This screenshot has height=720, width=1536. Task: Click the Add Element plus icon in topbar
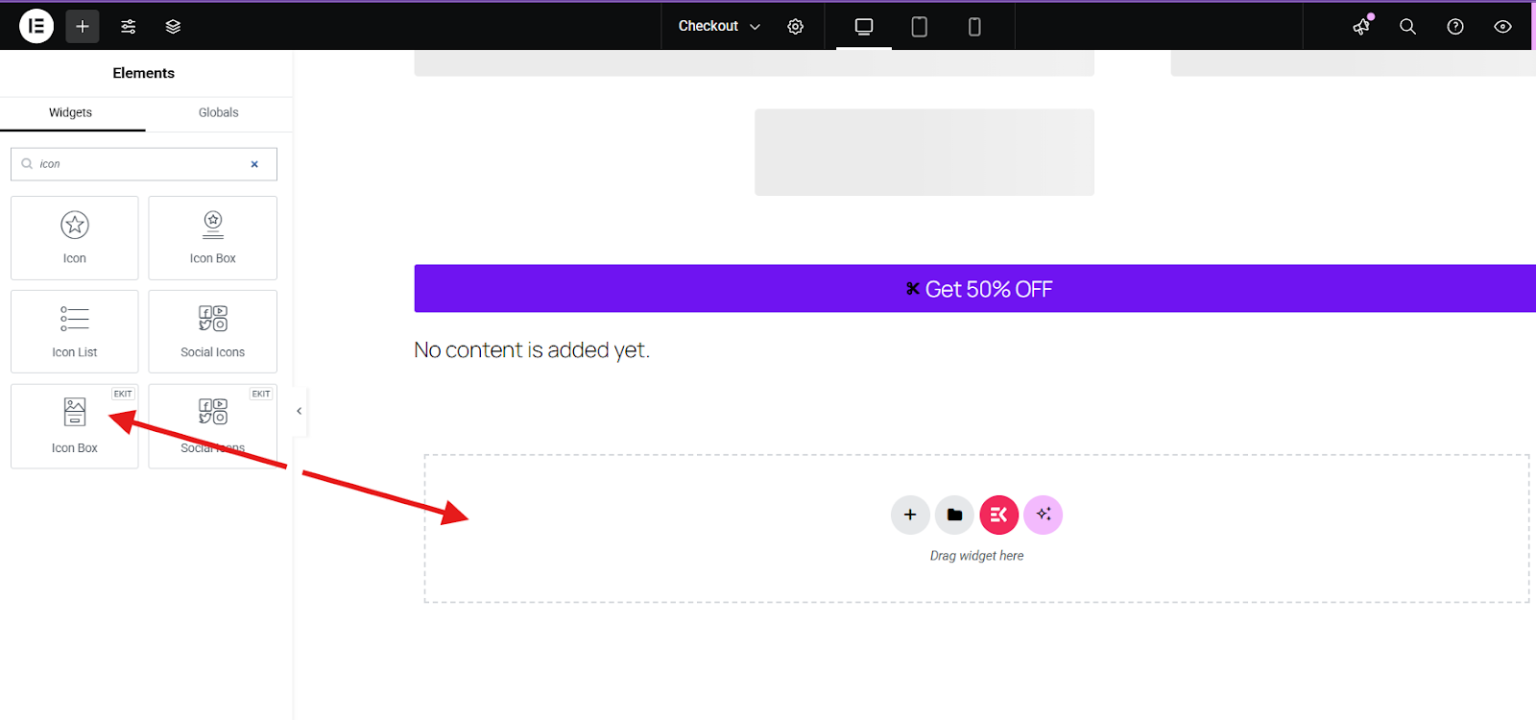click(x=82, y=26)
